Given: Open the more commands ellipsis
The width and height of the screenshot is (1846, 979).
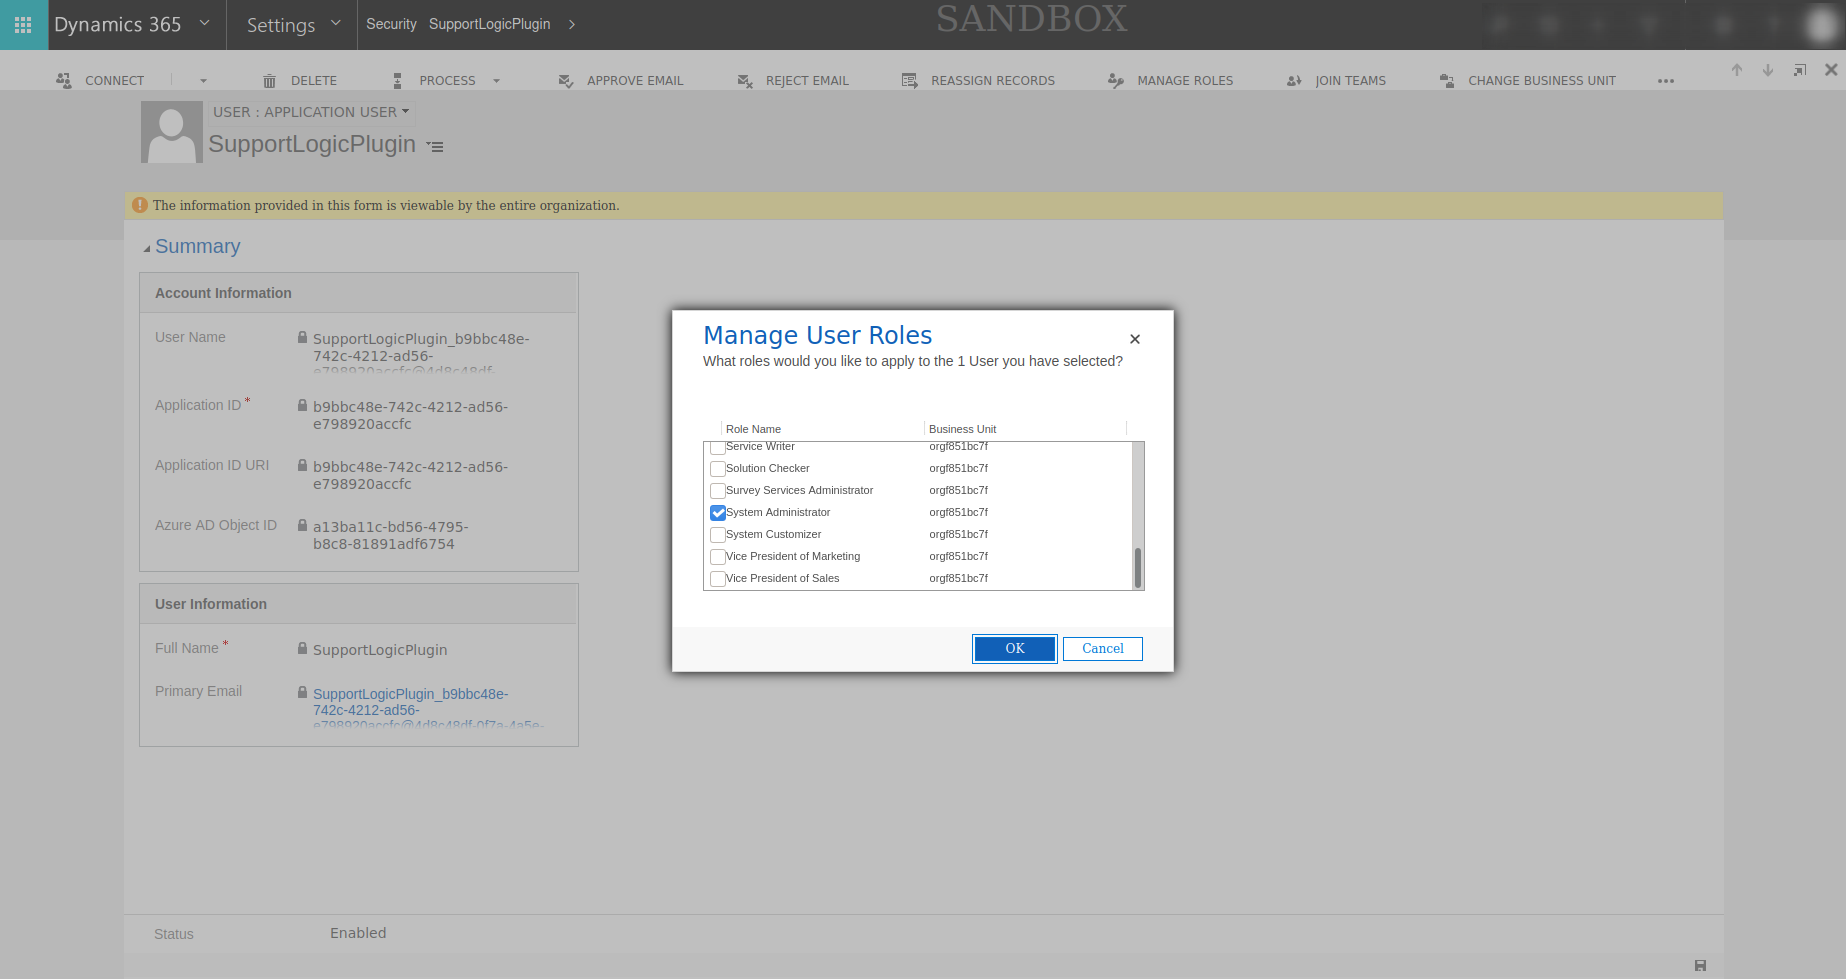Looking at the screenshot, I should (1665, 81).
